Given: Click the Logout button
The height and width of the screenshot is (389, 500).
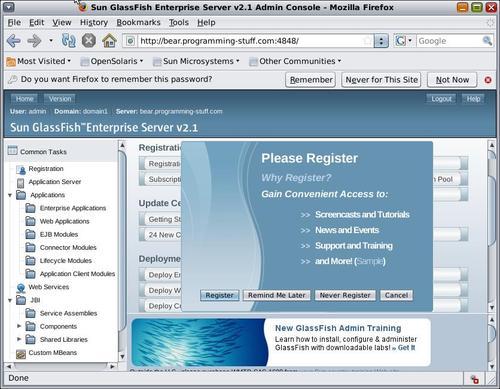Looking at the screenshot, I should coord(441,99).
